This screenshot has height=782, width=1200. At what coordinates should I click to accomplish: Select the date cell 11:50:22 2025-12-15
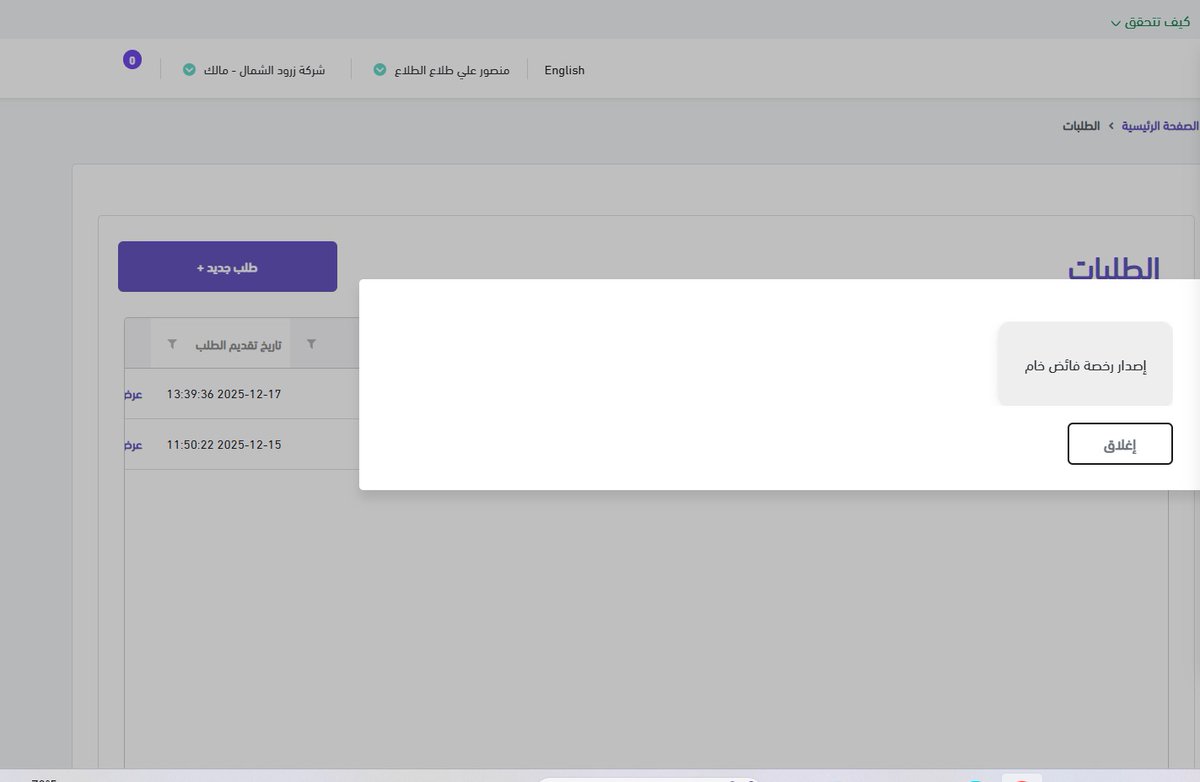[x=224, y=444]
